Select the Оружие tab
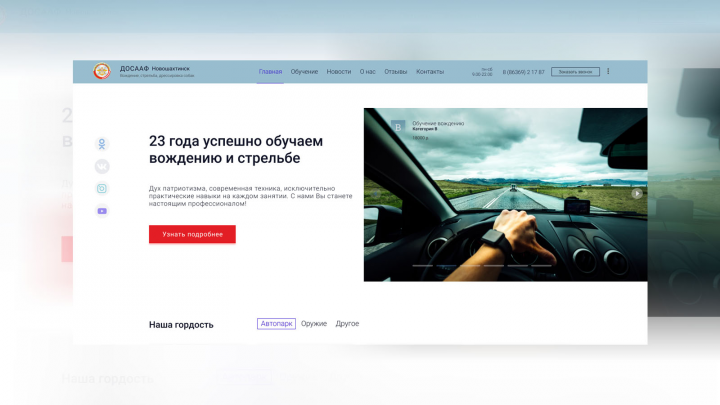 (314, 324)
